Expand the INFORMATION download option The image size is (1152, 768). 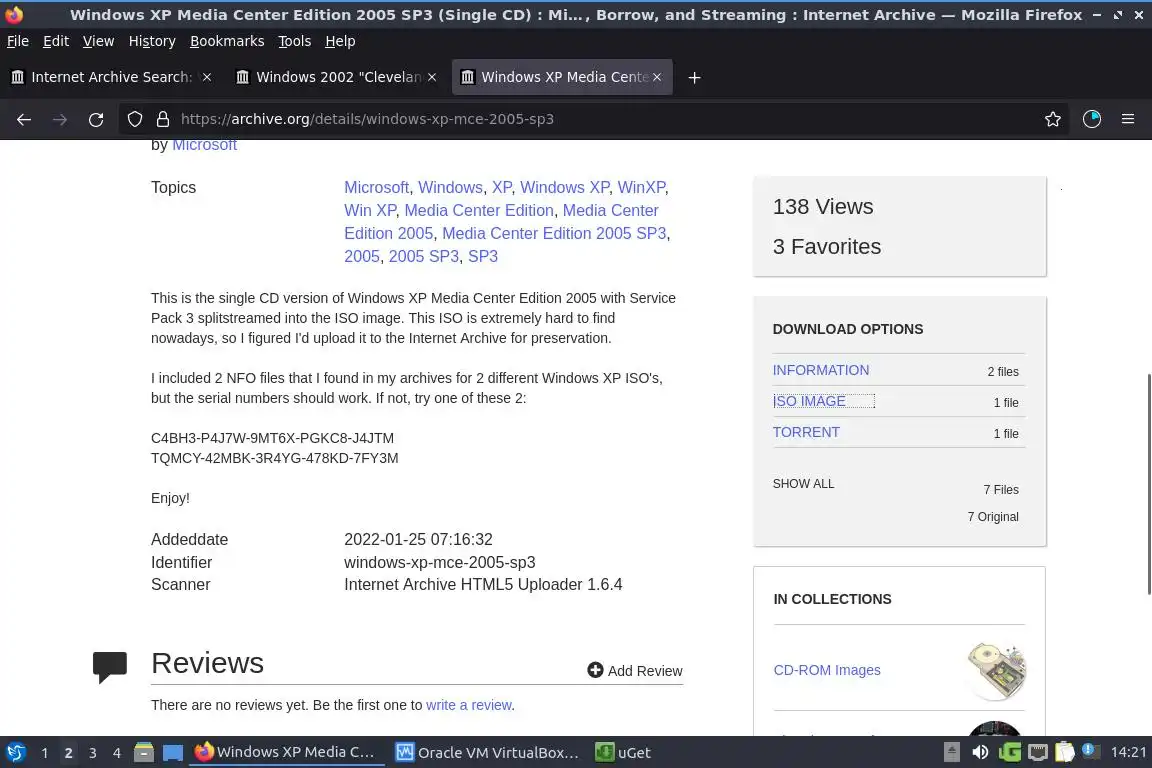tap(821, 370)
